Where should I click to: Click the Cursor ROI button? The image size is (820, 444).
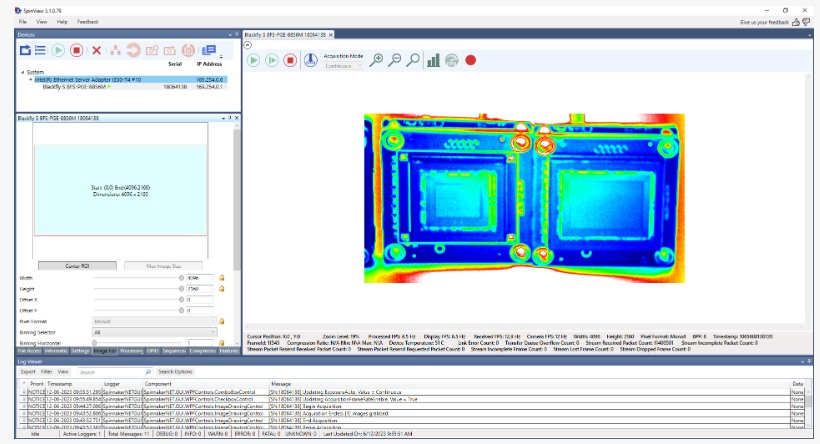(x=78, y=265)
